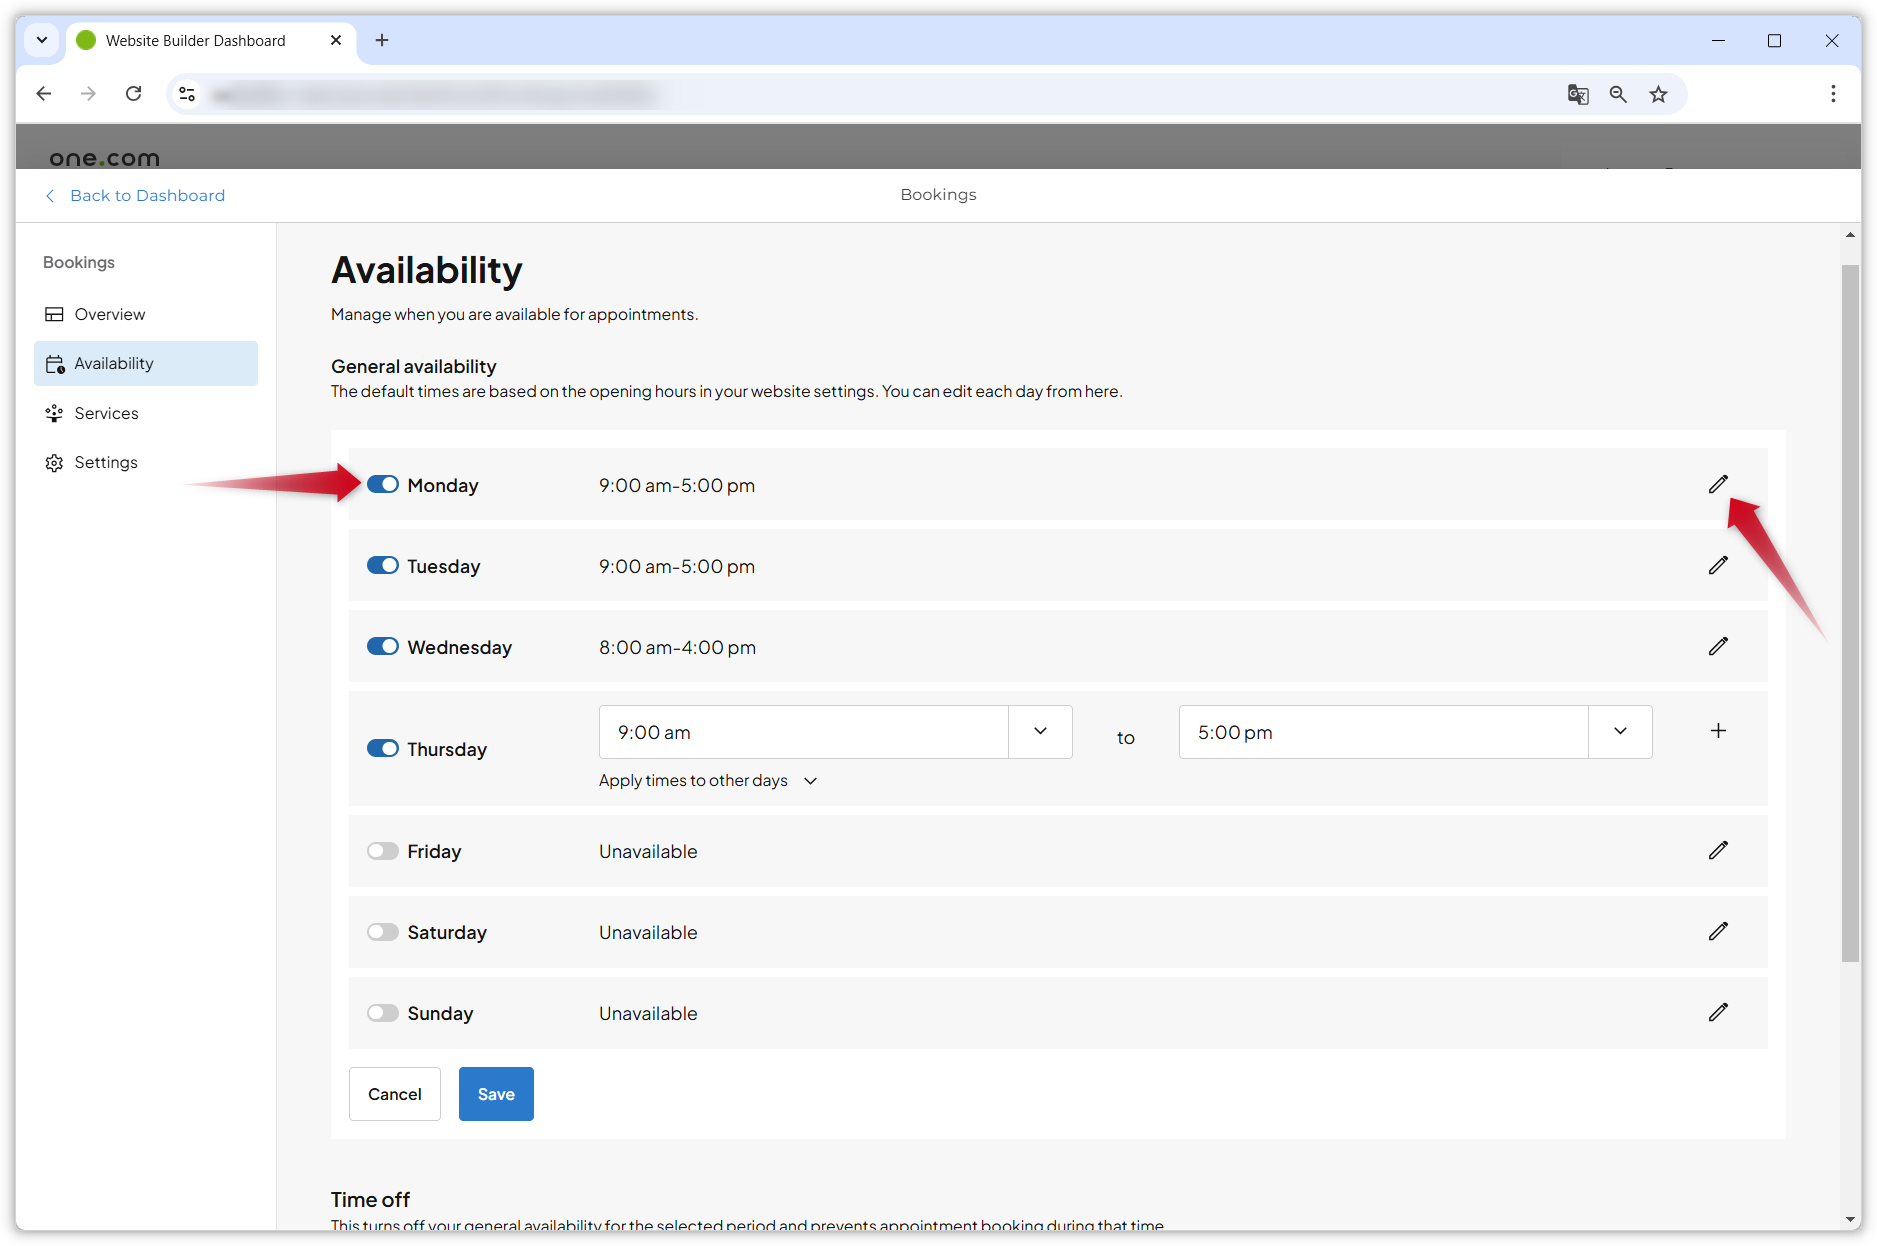Edit Tuesday hours with pencil icon

click(x=1718, y=566)
